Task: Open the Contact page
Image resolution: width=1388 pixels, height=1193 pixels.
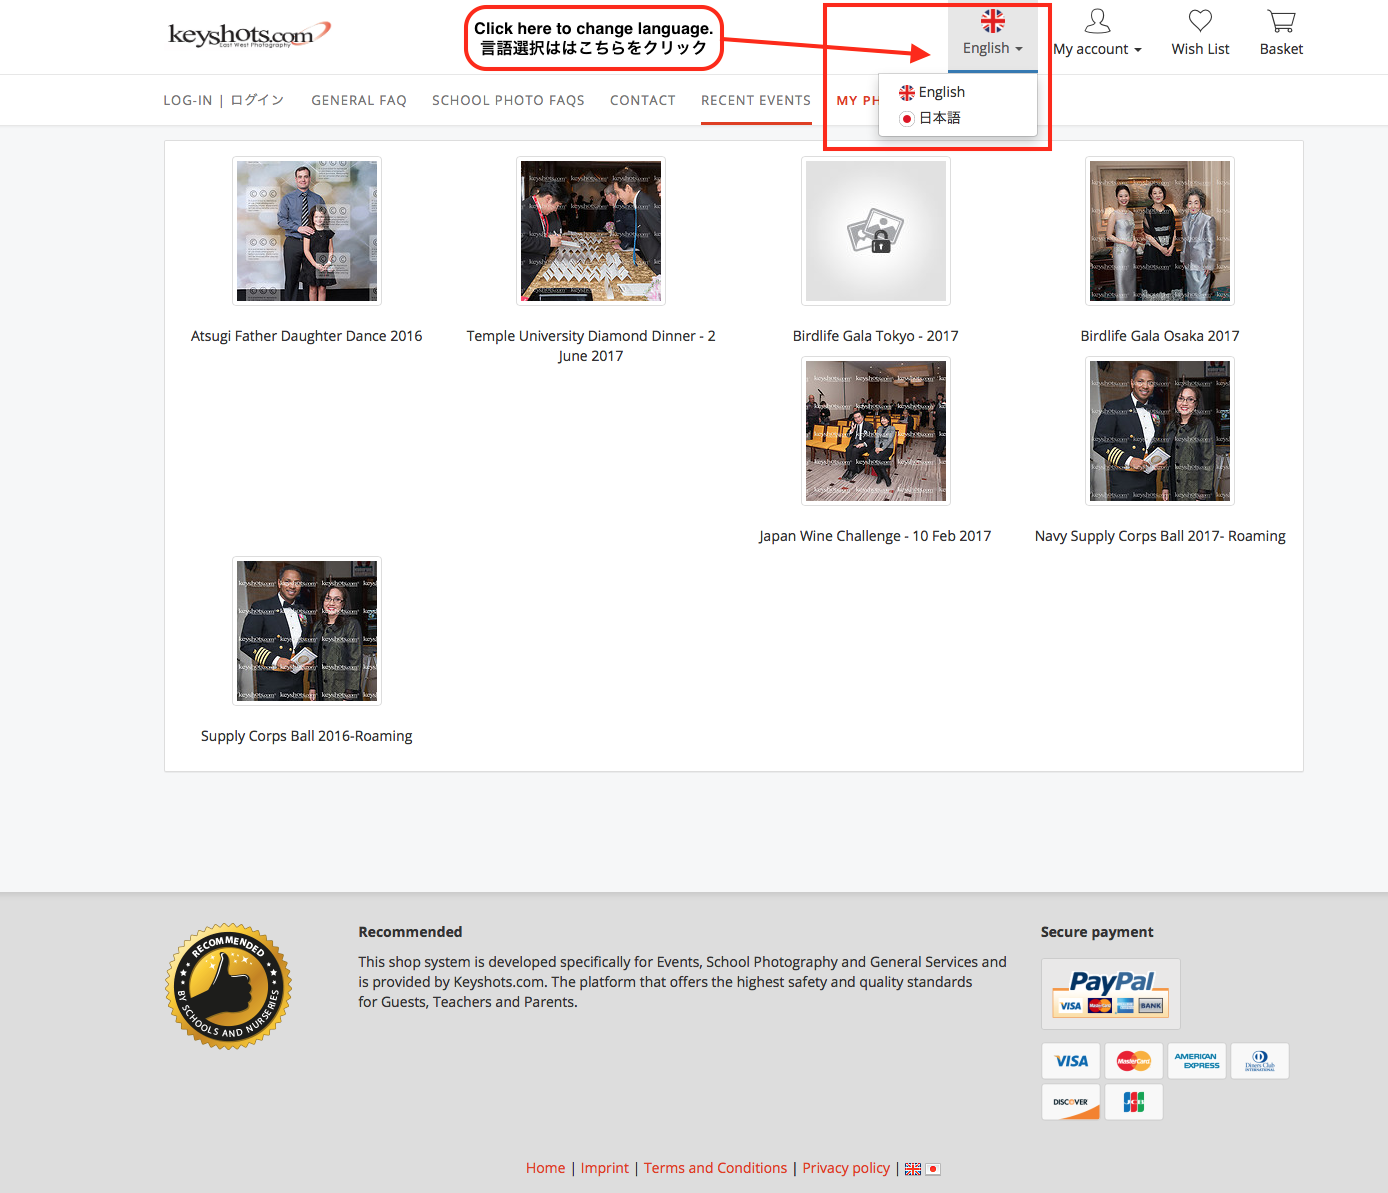Action: [x=642, y=100]
